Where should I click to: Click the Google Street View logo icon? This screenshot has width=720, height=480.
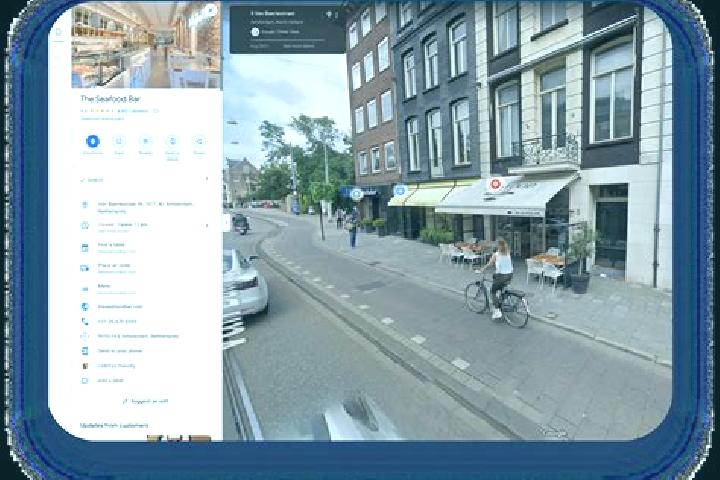[x=255, y=32]
